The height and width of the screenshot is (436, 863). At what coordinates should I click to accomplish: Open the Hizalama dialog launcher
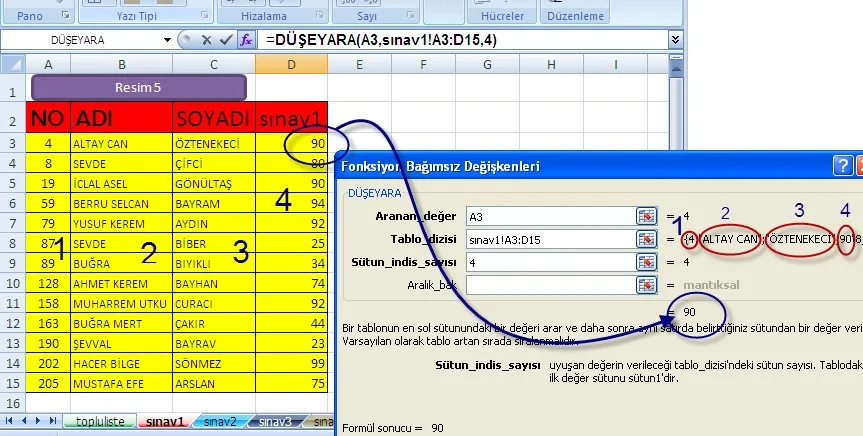[320, 17]
